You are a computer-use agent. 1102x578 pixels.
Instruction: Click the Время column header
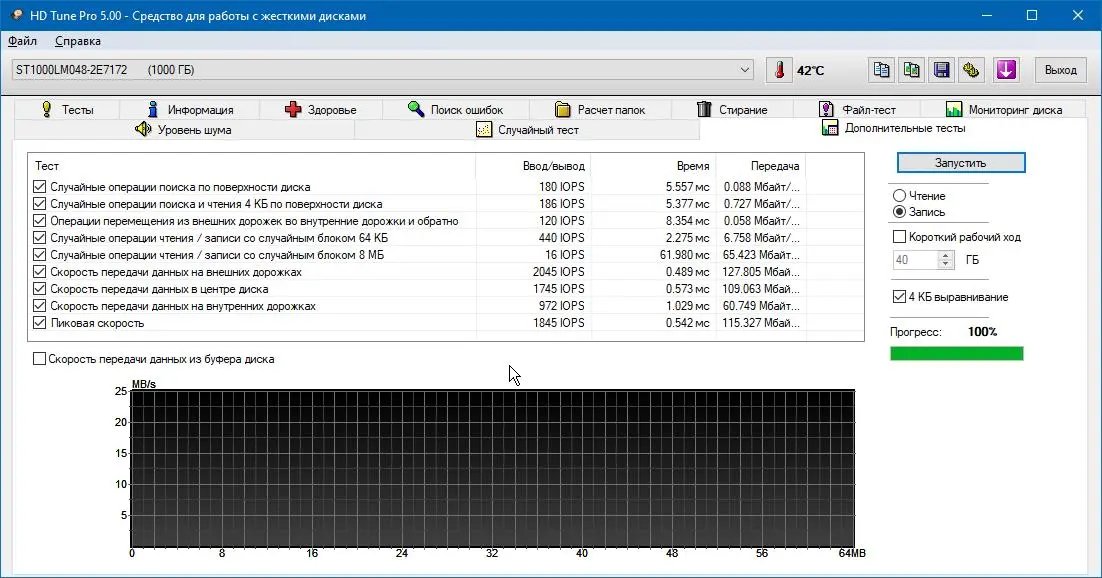(654, 166)
